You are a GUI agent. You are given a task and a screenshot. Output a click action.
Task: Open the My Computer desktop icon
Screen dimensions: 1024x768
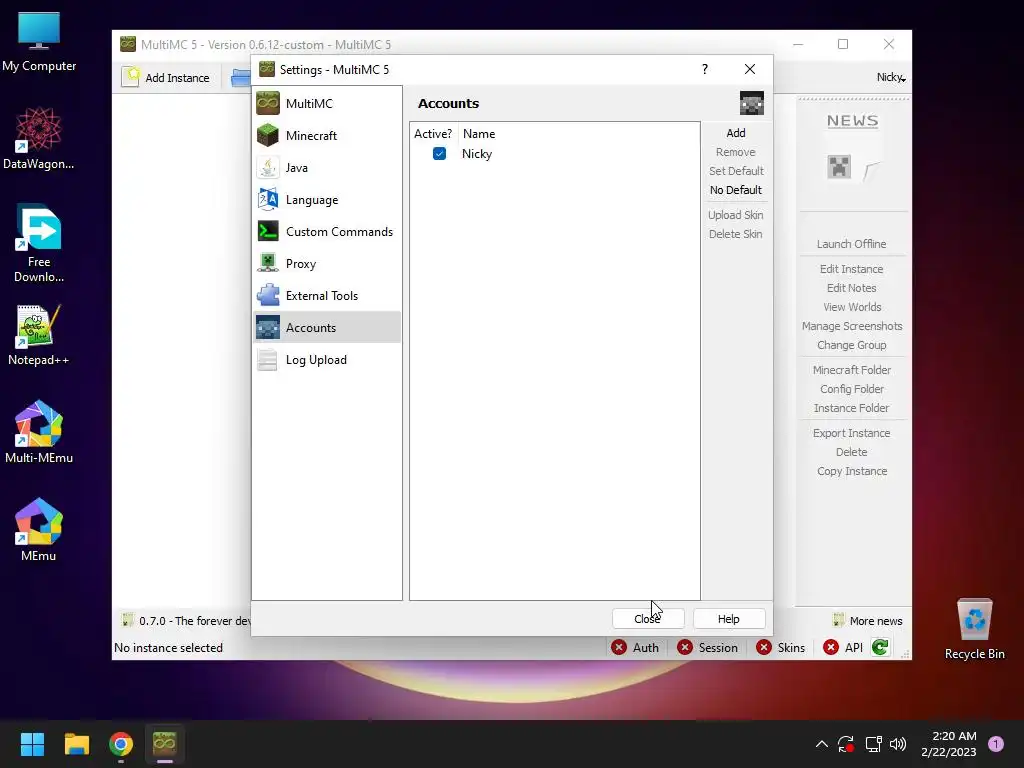[x=39, y=41]
